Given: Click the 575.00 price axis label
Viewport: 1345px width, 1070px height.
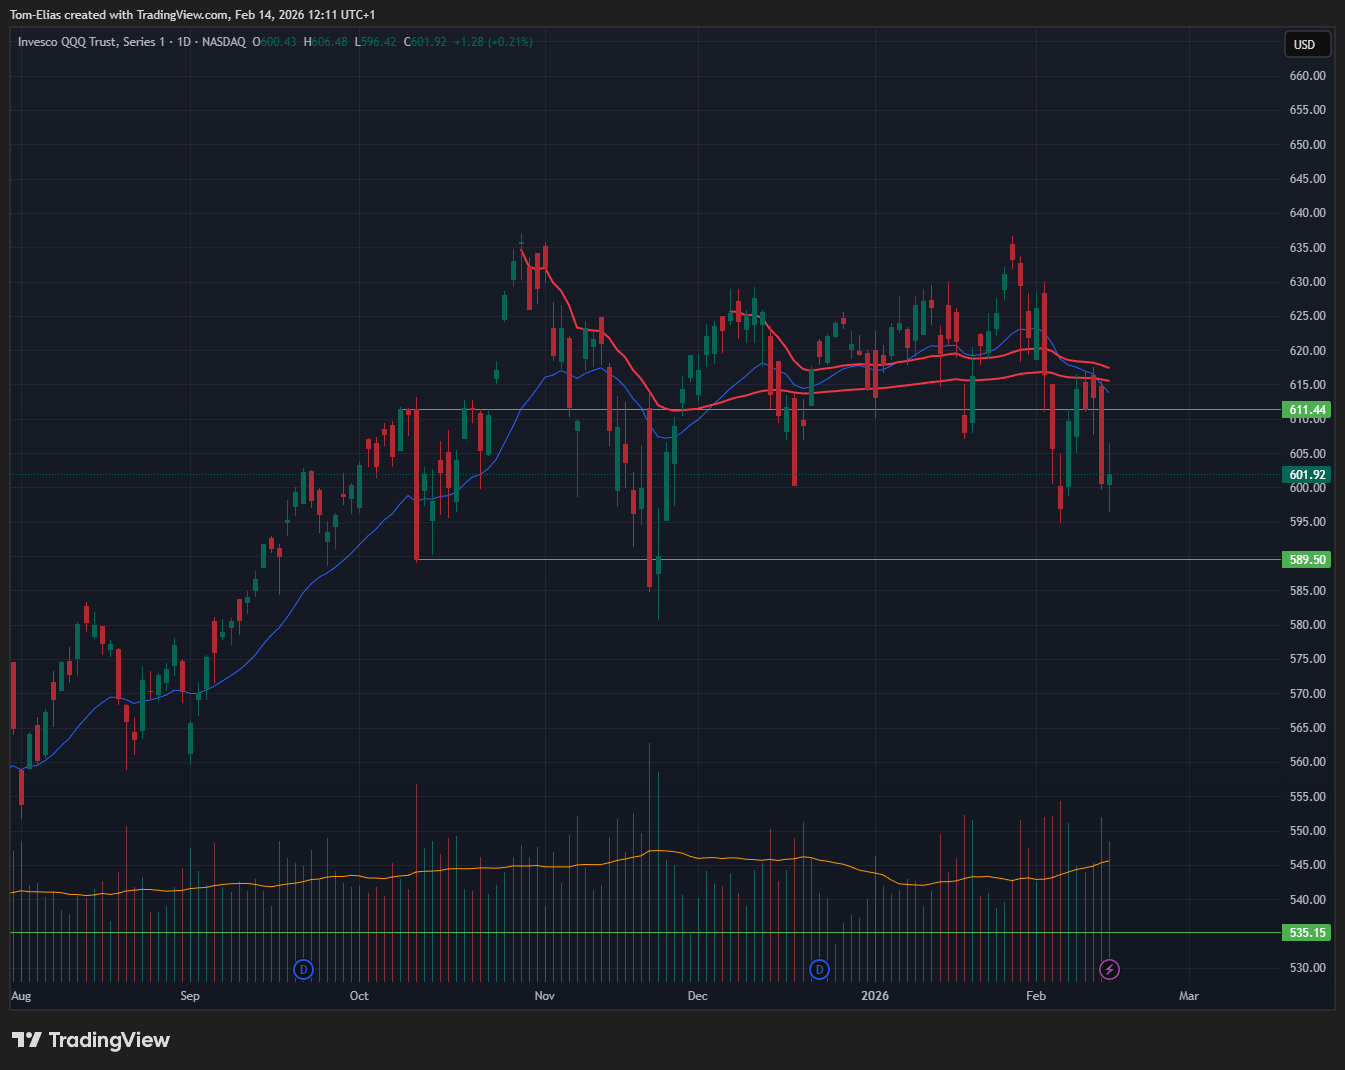Looking at the screenshot, I should [1307, 659].
